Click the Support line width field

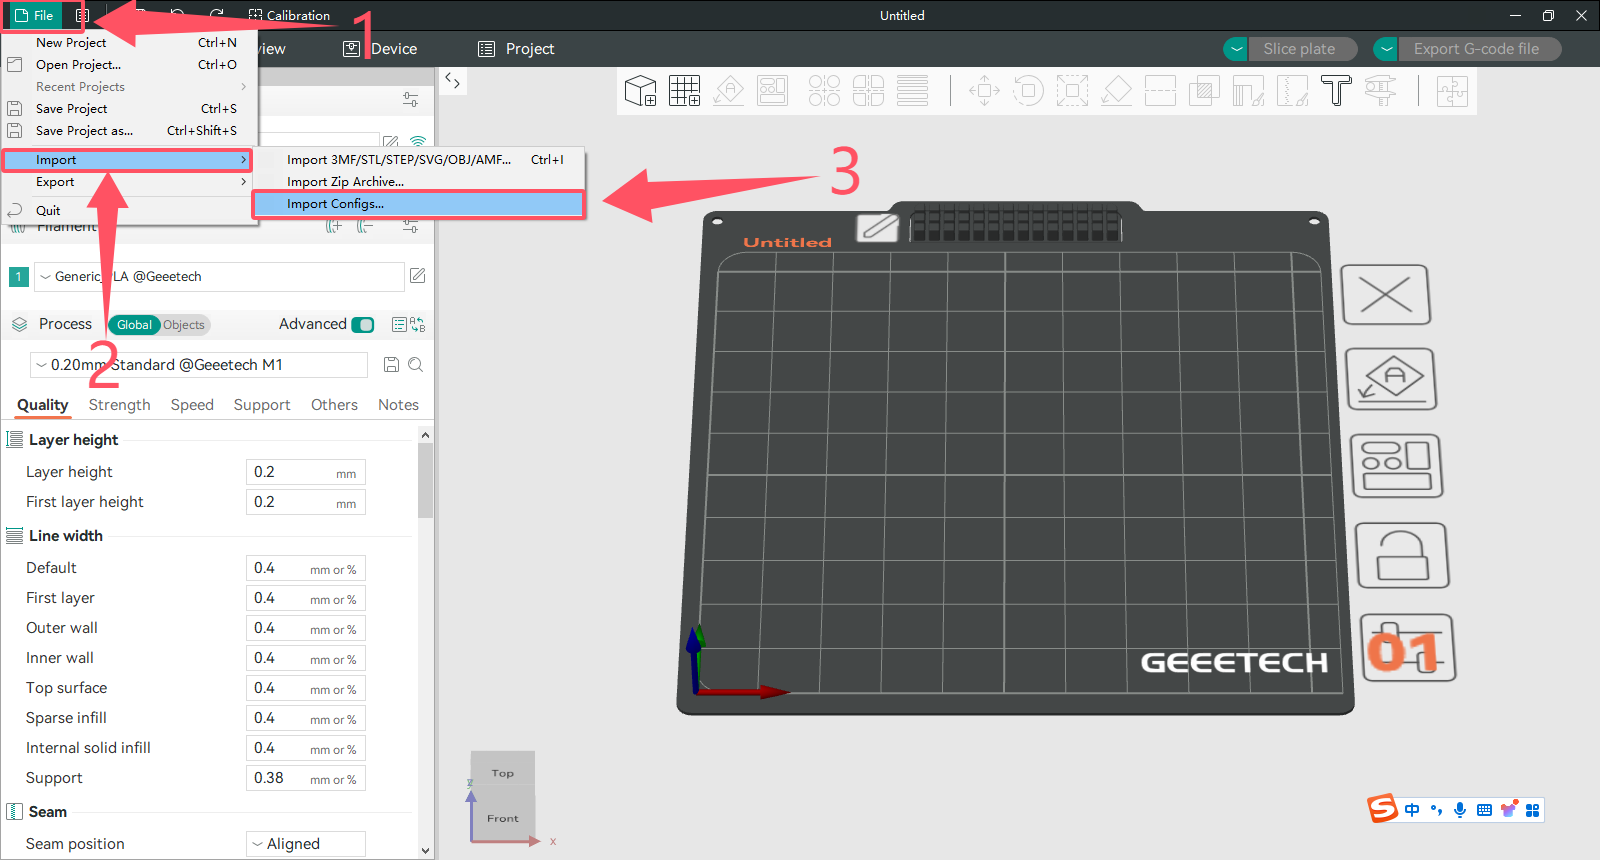306,778
